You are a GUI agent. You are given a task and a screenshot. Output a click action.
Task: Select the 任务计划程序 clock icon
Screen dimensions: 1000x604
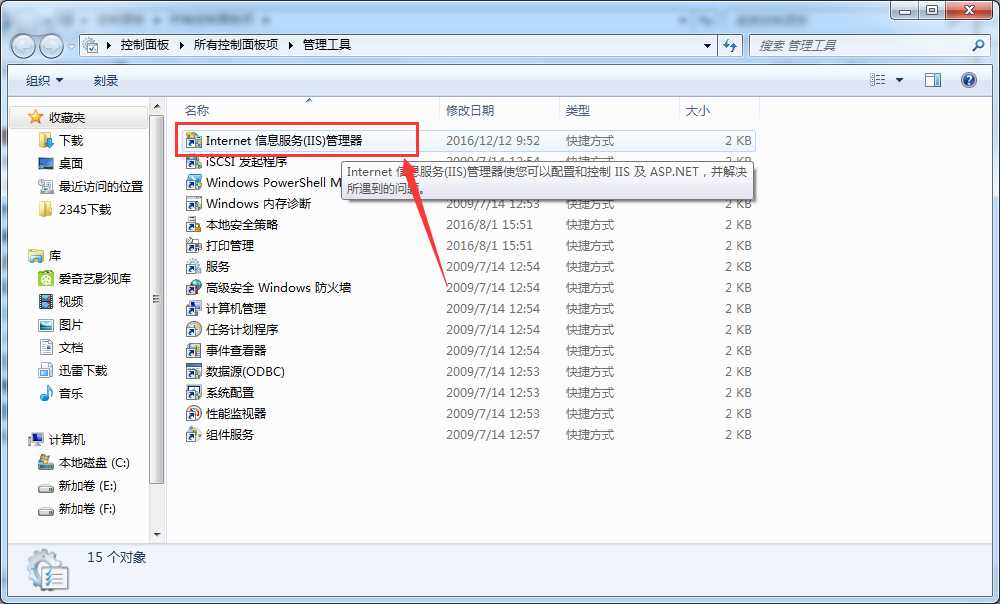[193, 330]
